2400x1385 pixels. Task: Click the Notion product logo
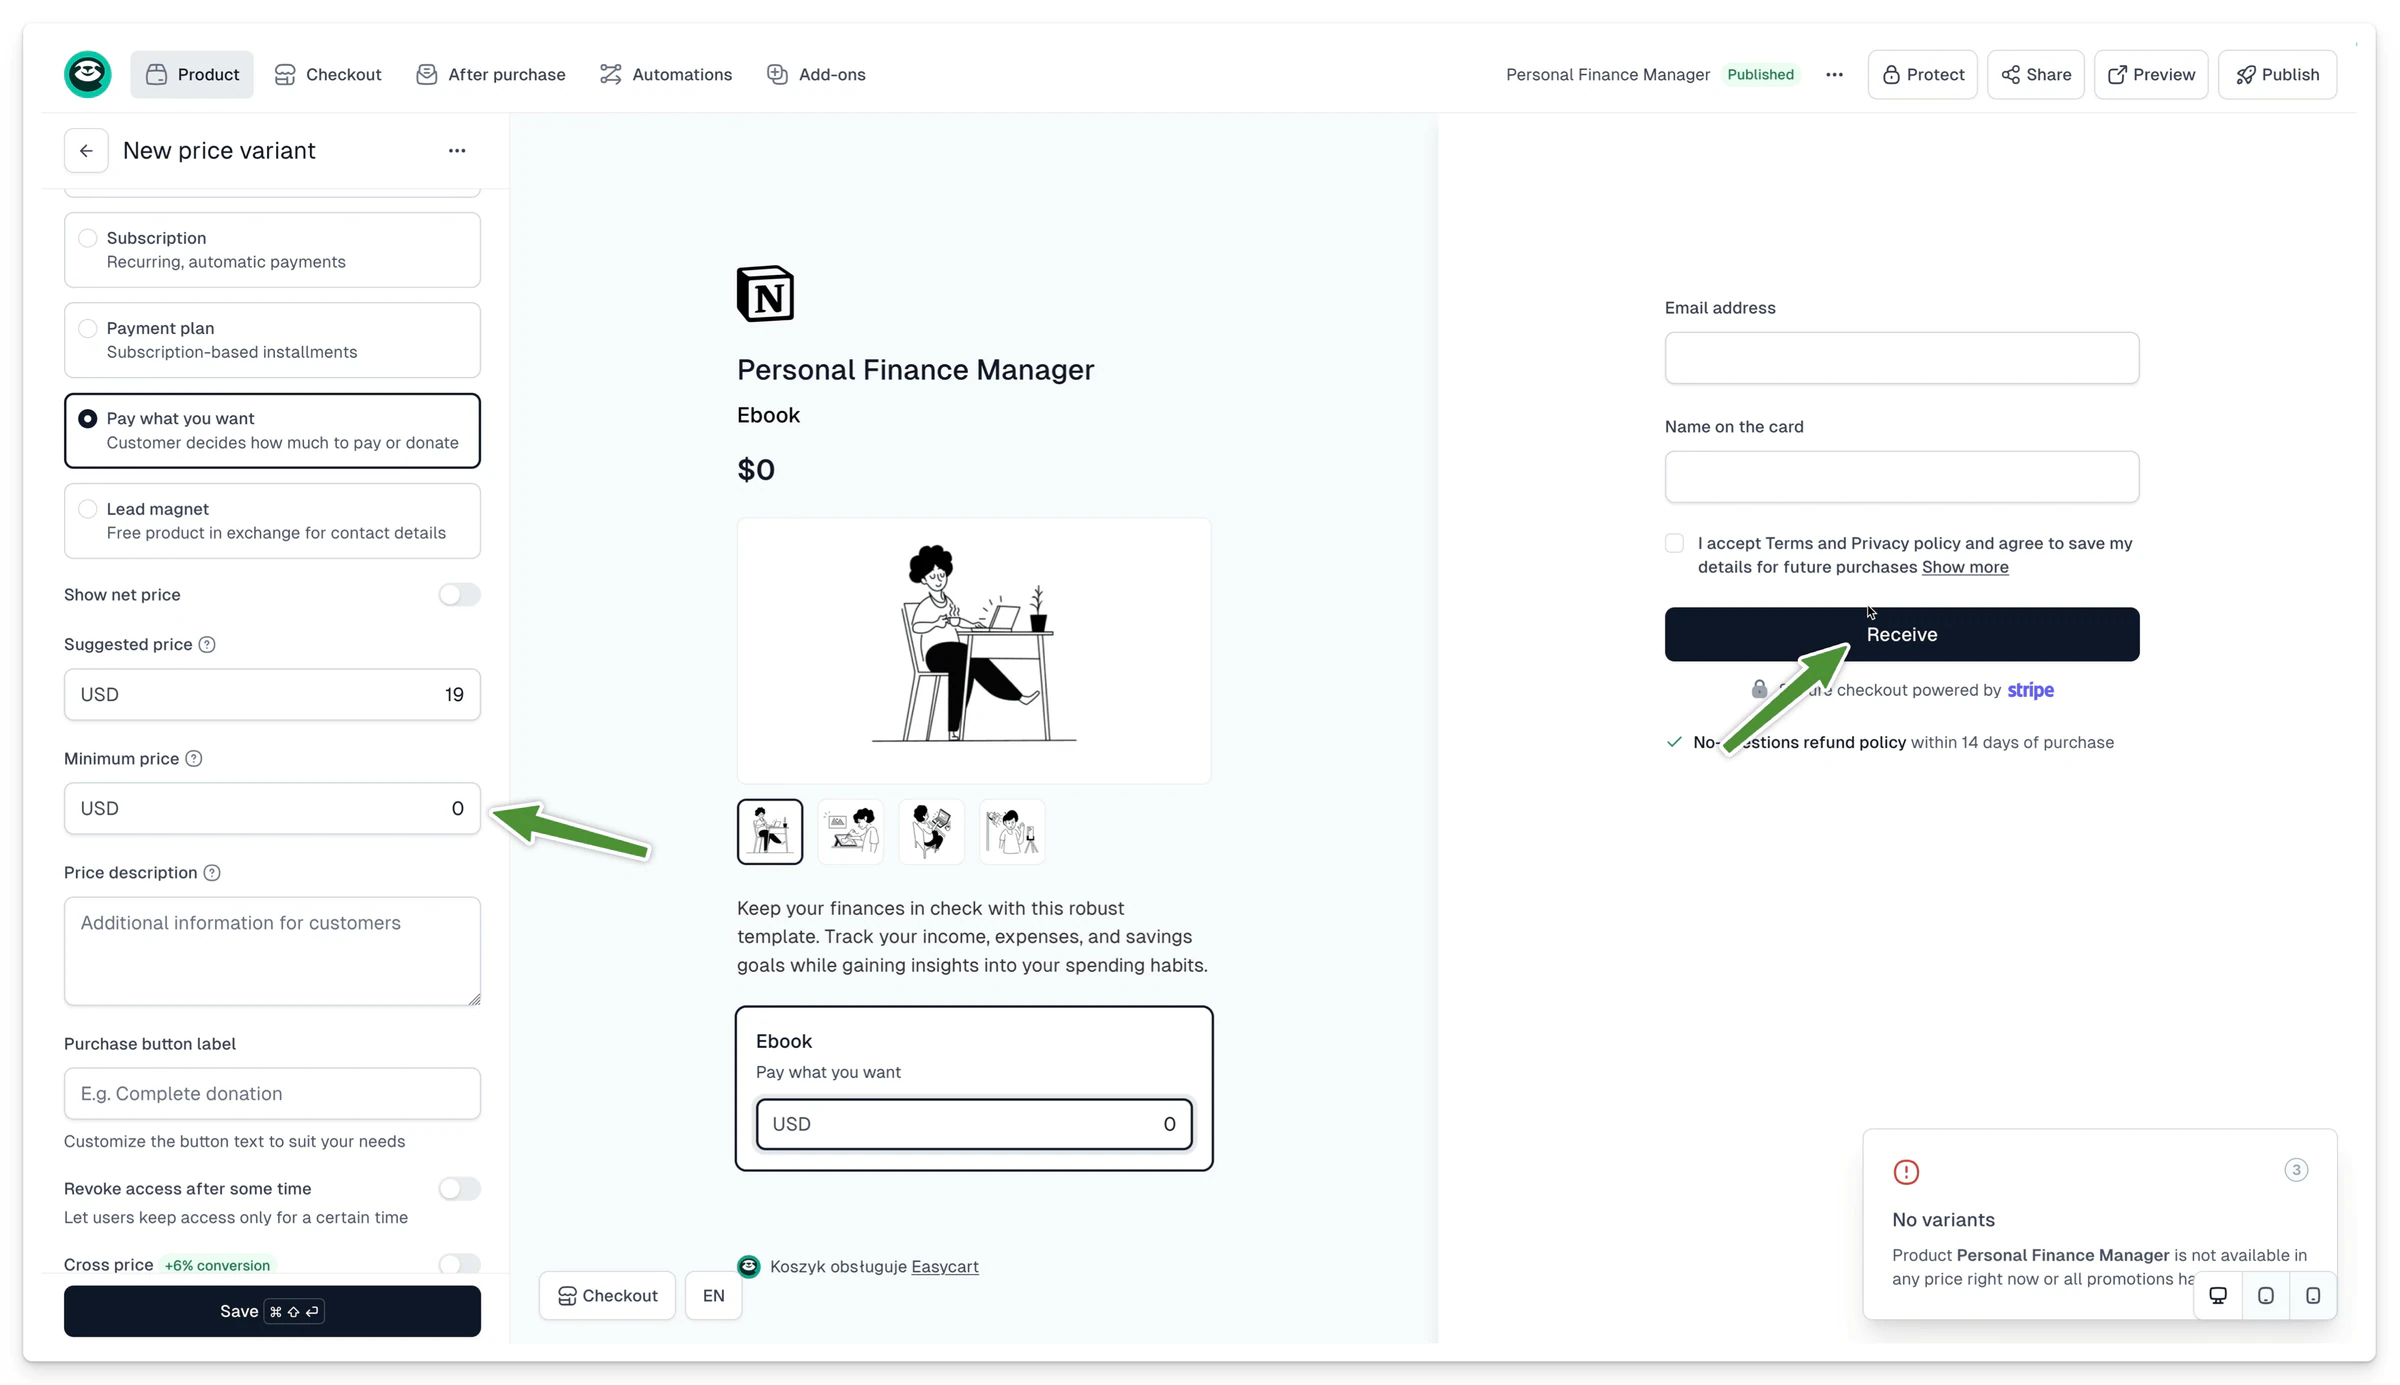[765, 294]
